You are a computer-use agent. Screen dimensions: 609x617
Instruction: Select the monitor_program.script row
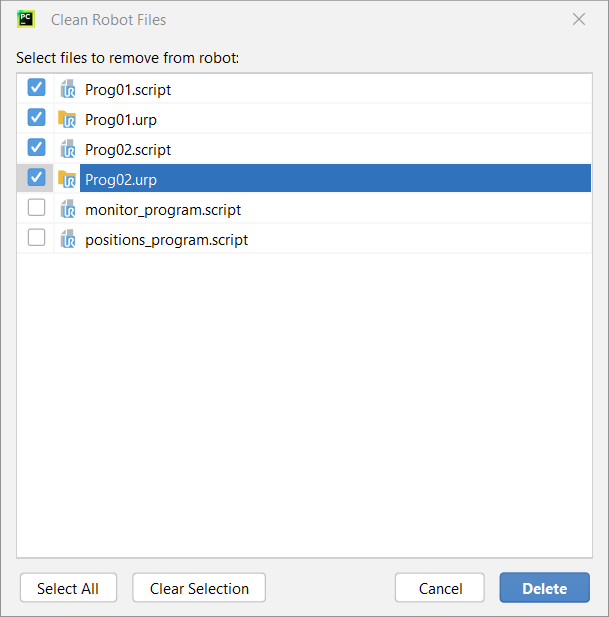tap(304, 209)
